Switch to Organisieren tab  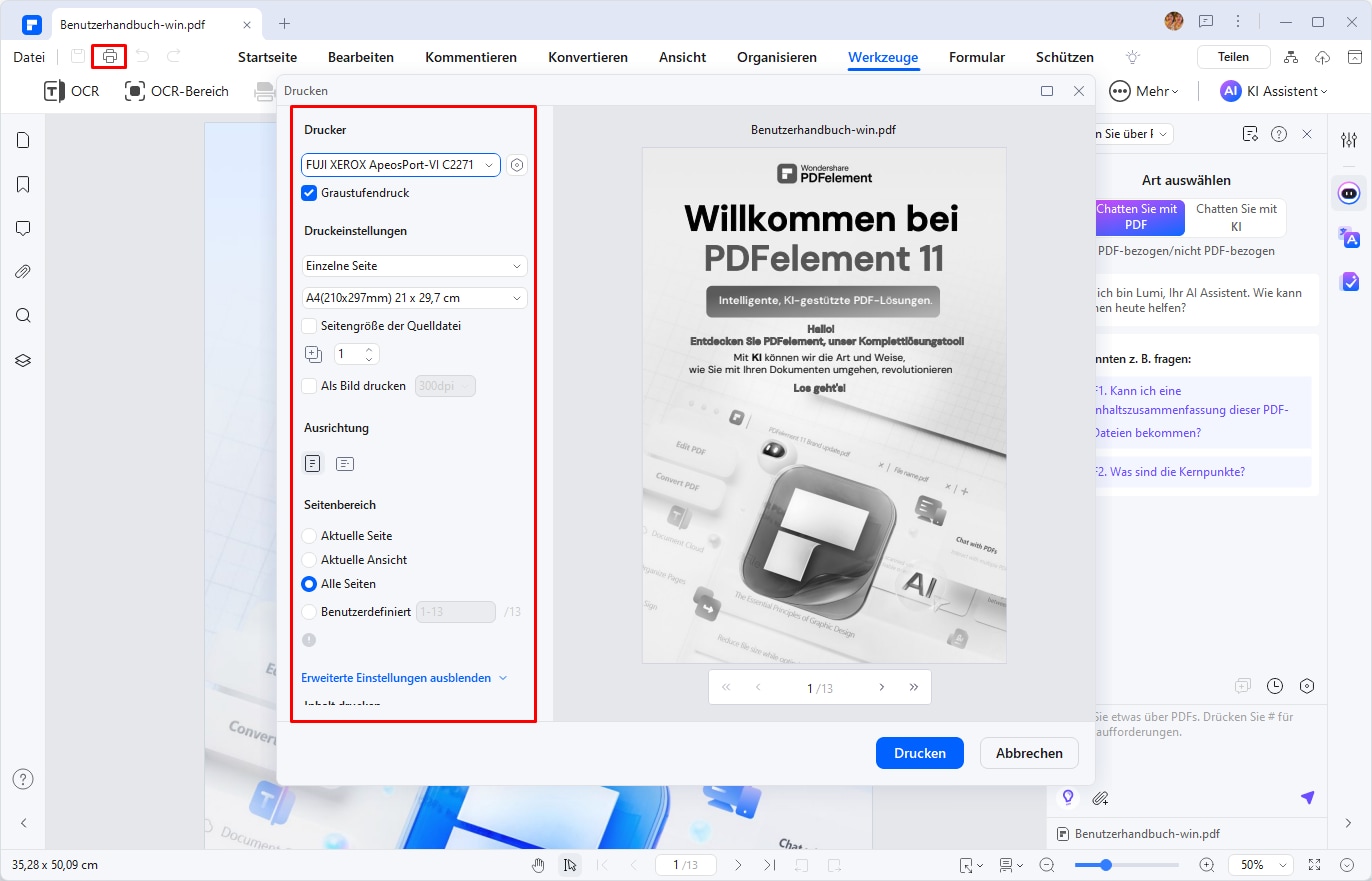pyautogui.click(x=777, y=57)
